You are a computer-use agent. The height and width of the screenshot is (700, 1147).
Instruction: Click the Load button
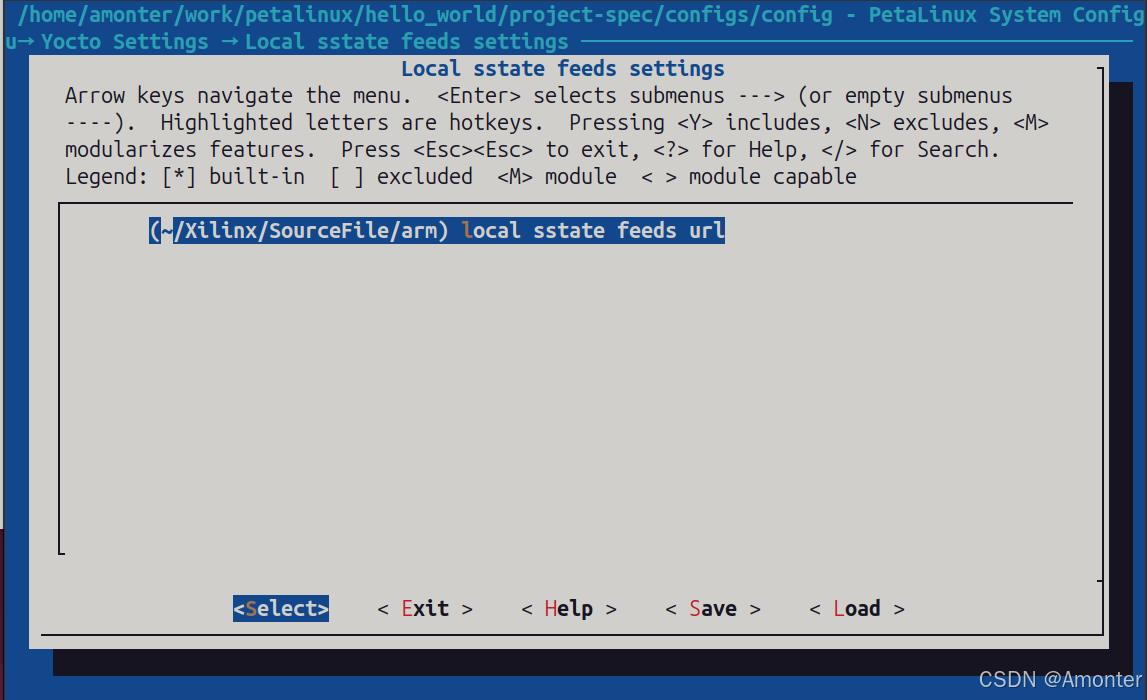tap(857, 609)
